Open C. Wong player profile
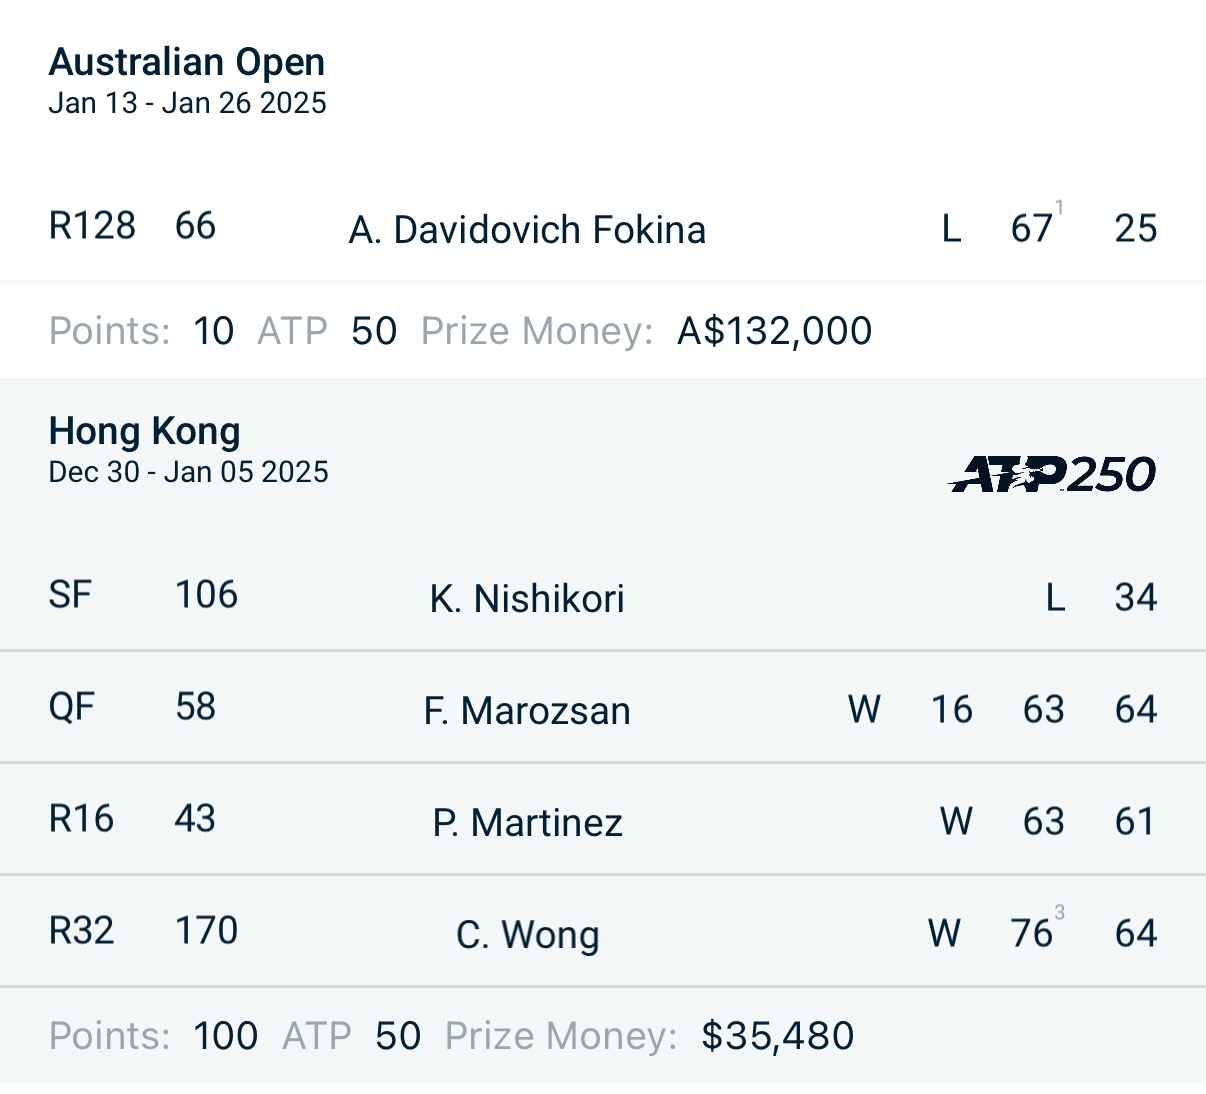Screen dimensions: 1206x1094 click(527, 935)
